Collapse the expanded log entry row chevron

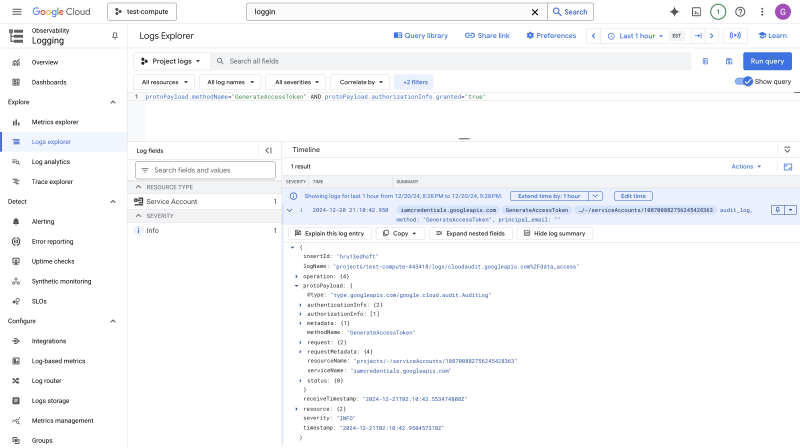pos(289,210)
